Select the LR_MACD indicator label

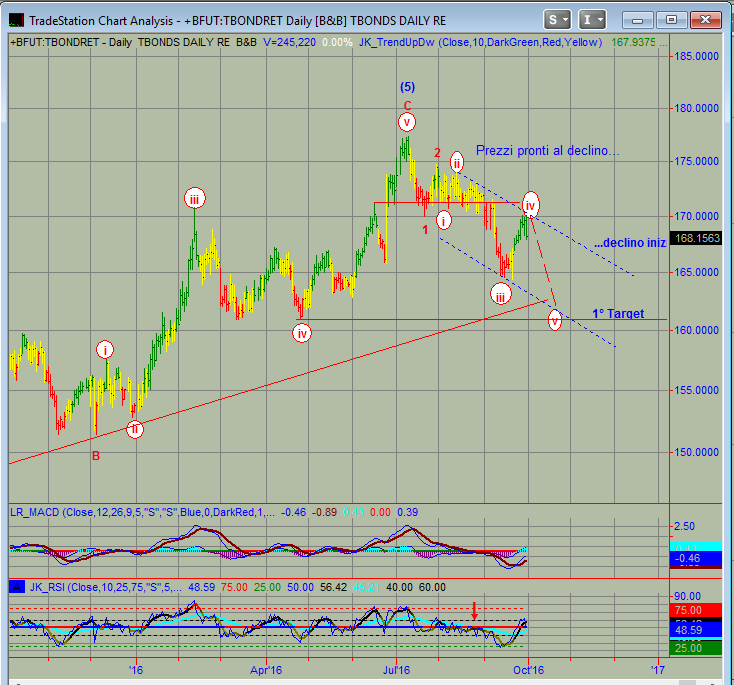click(142, 512)
